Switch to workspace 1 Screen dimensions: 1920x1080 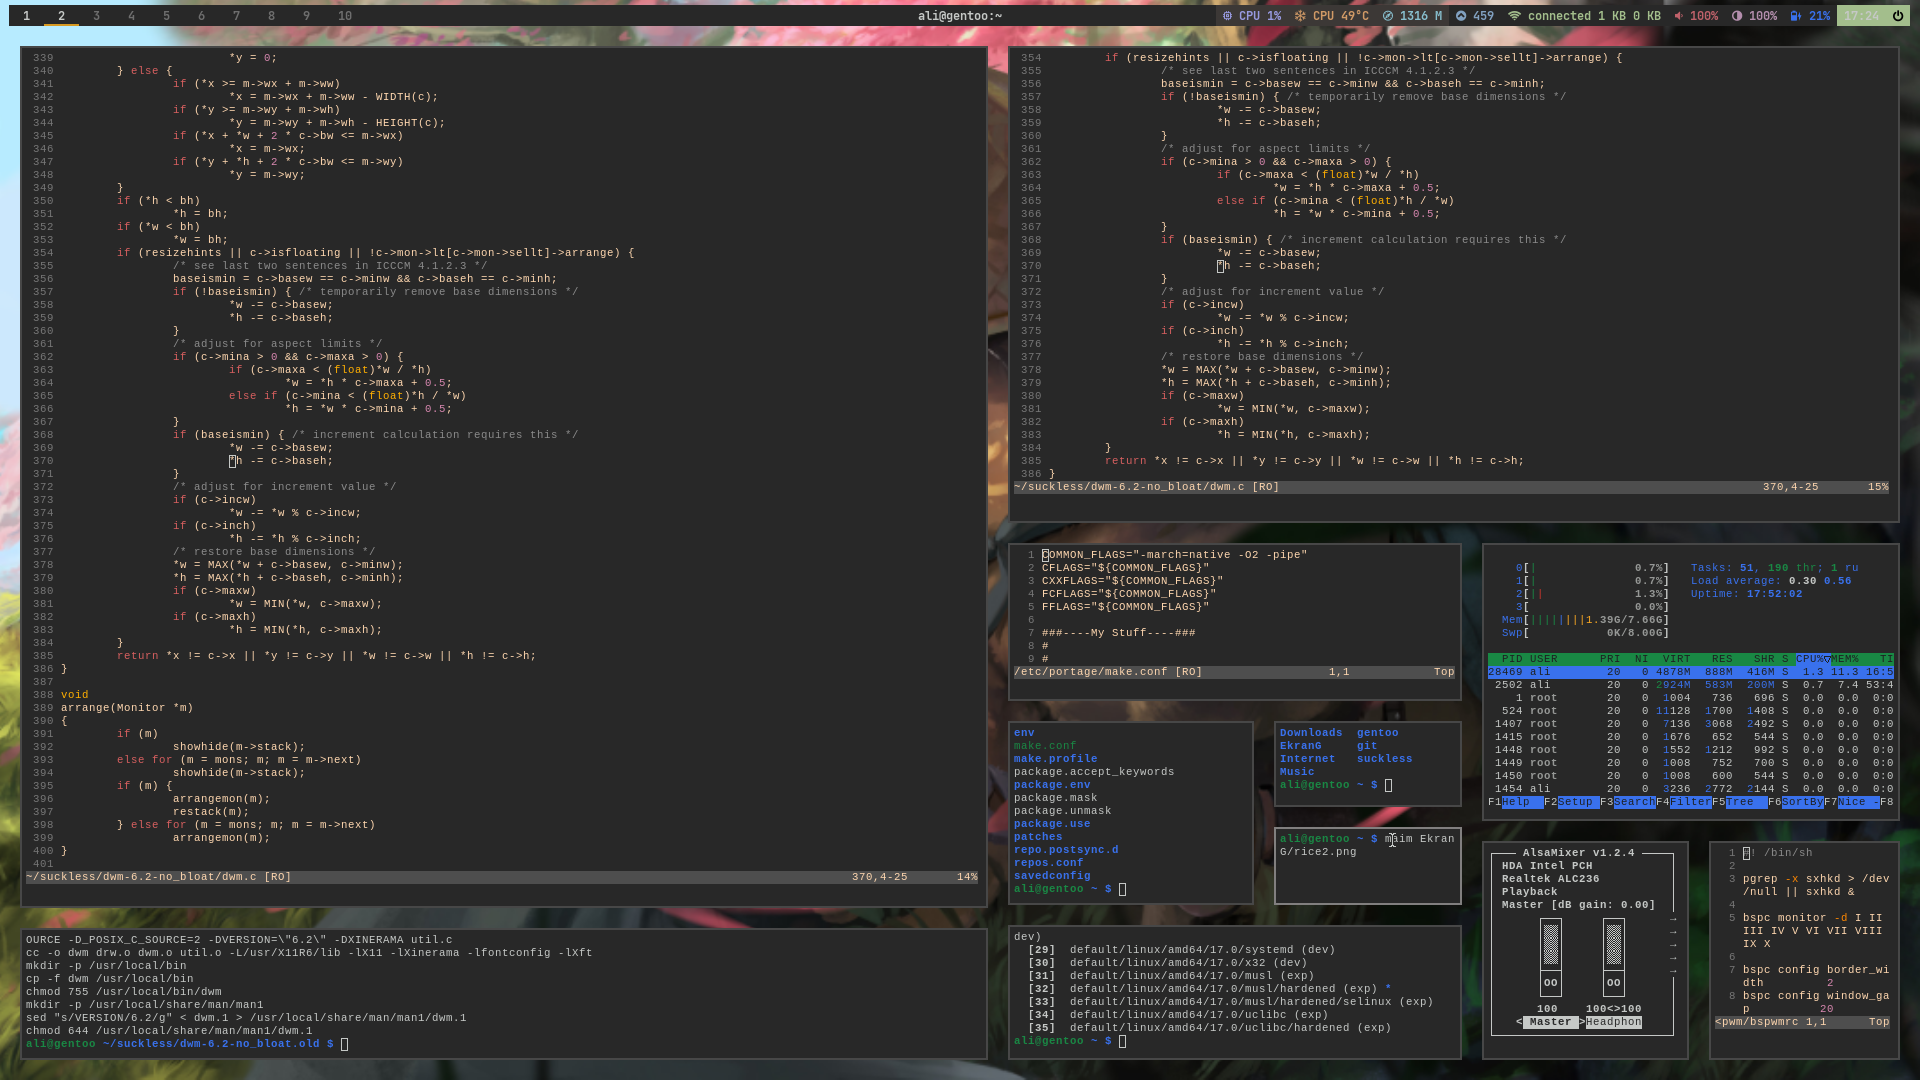[x=27, y=16]
